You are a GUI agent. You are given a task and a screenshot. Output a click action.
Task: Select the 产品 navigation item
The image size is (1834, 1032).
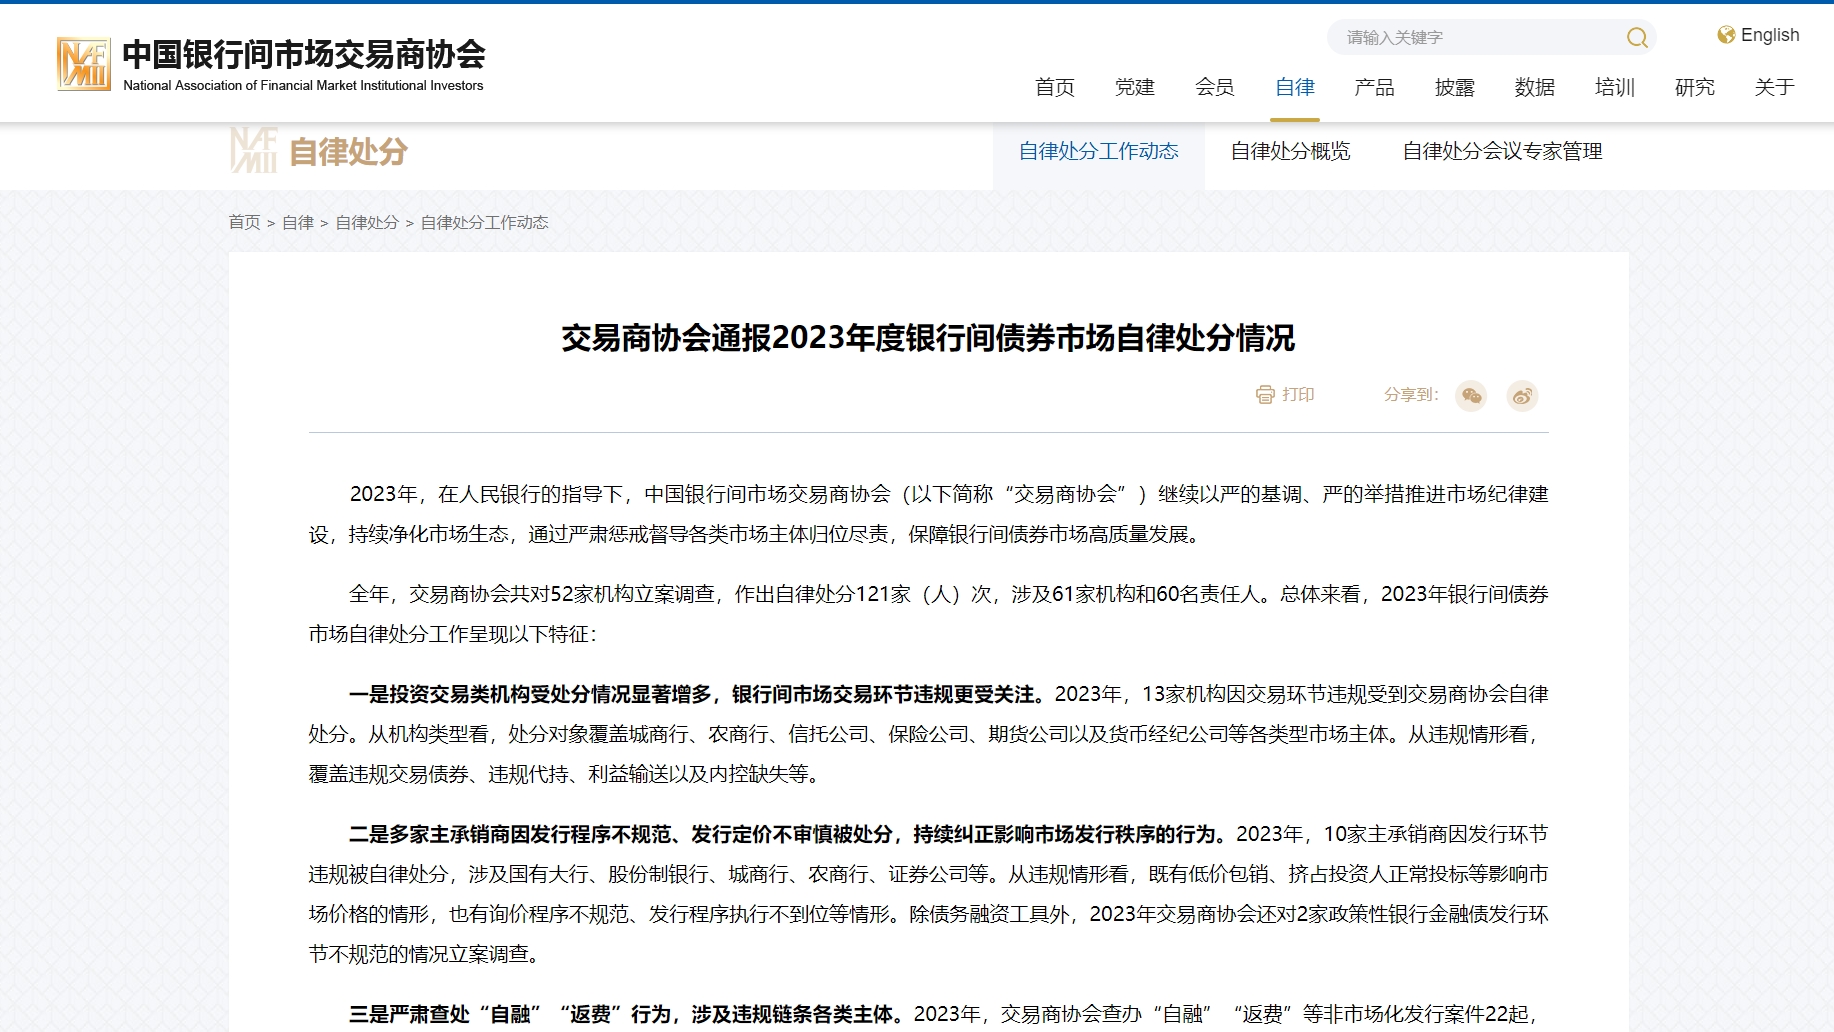1374,88
